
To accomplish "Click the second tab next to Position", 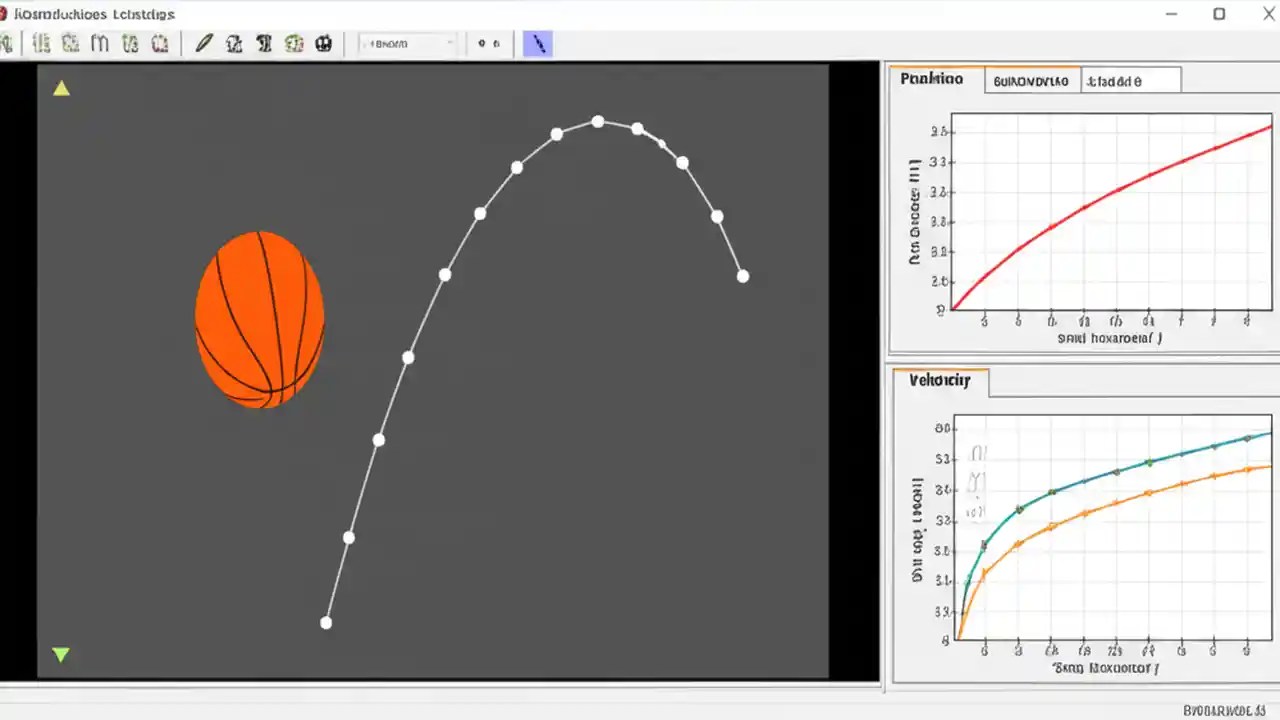I will pyautogui.click(x=1030, y=80).
